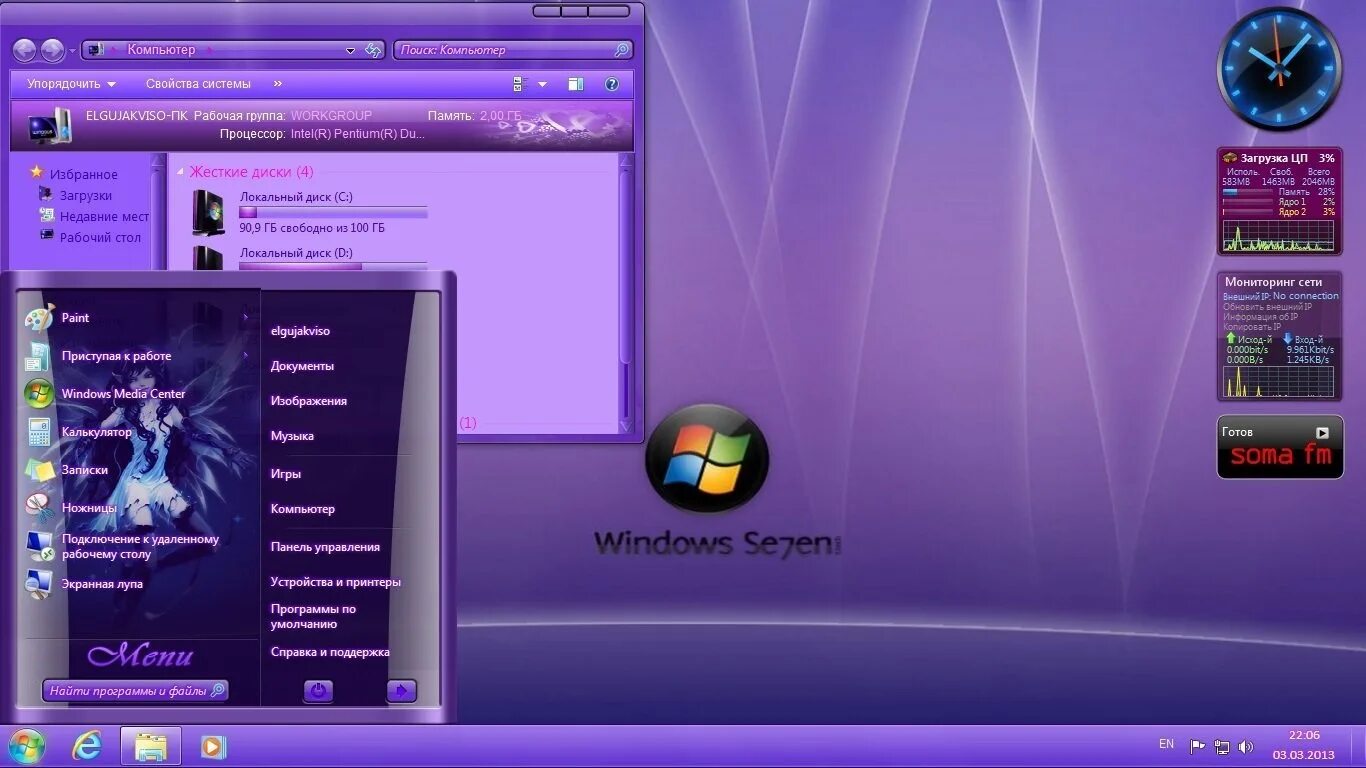The image size is (1366, 768).
Task: Expand the toolbar overflow chevron
Action: pyautogui.click(x=278, y=84)
